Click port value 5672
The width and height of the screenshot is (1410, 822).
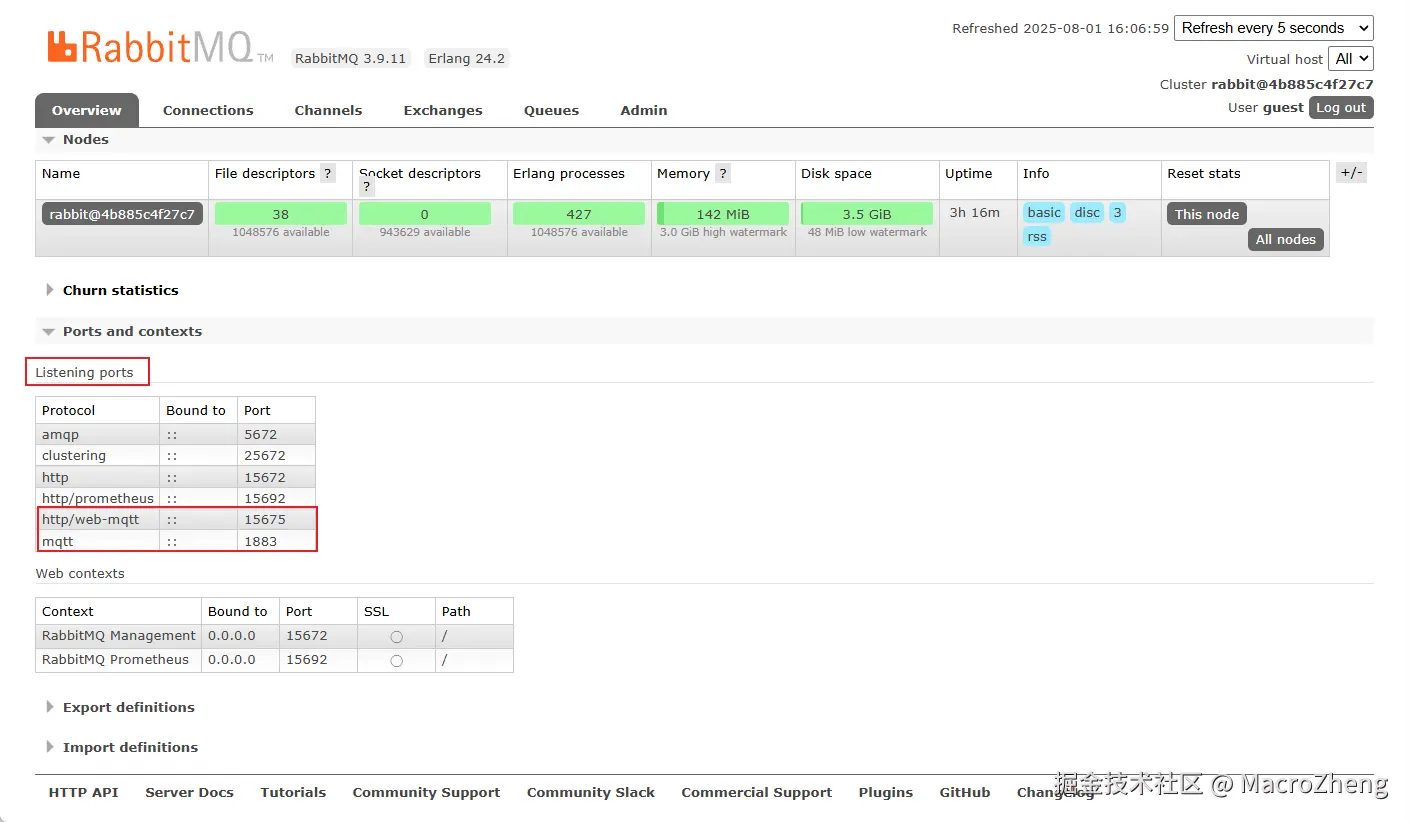pos(260,434)
